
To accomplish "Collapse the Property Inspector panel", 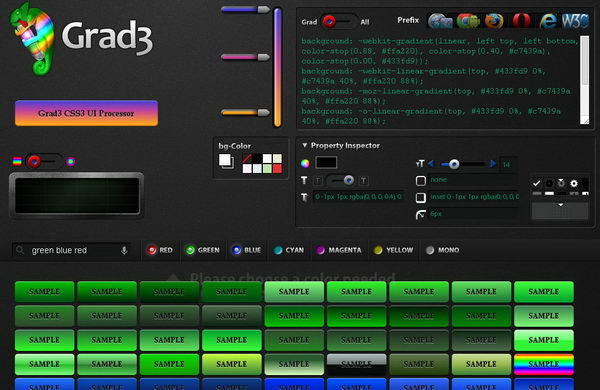I will pyautogui.click(x=305, y=145).
